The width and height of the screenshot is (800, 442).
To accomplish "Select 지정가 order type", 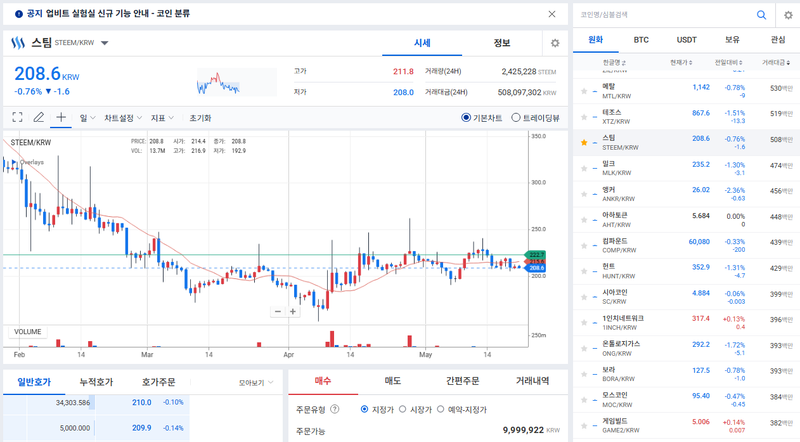I will 364,409.
